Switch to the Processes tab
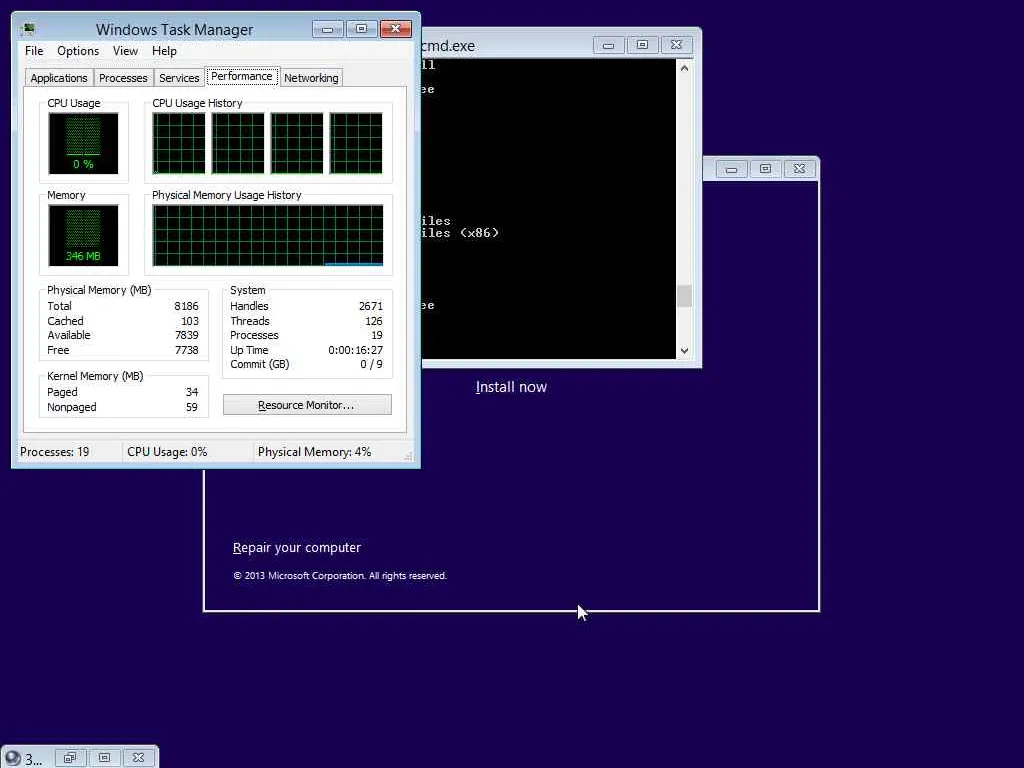 [x=123, y=78]
